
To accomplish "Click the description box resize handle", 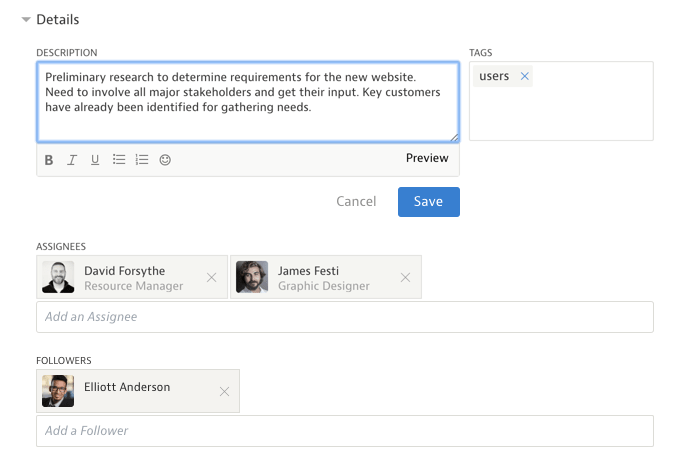I will tap(454, 137).
